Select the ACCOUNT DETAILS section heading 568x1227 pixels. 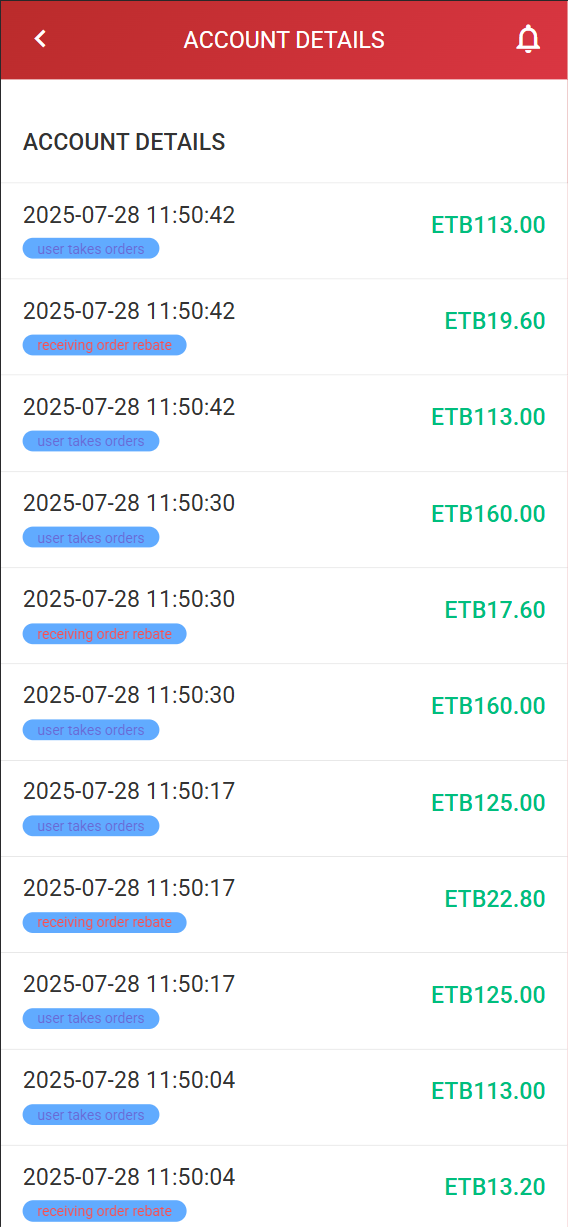(x=124, y=142)
